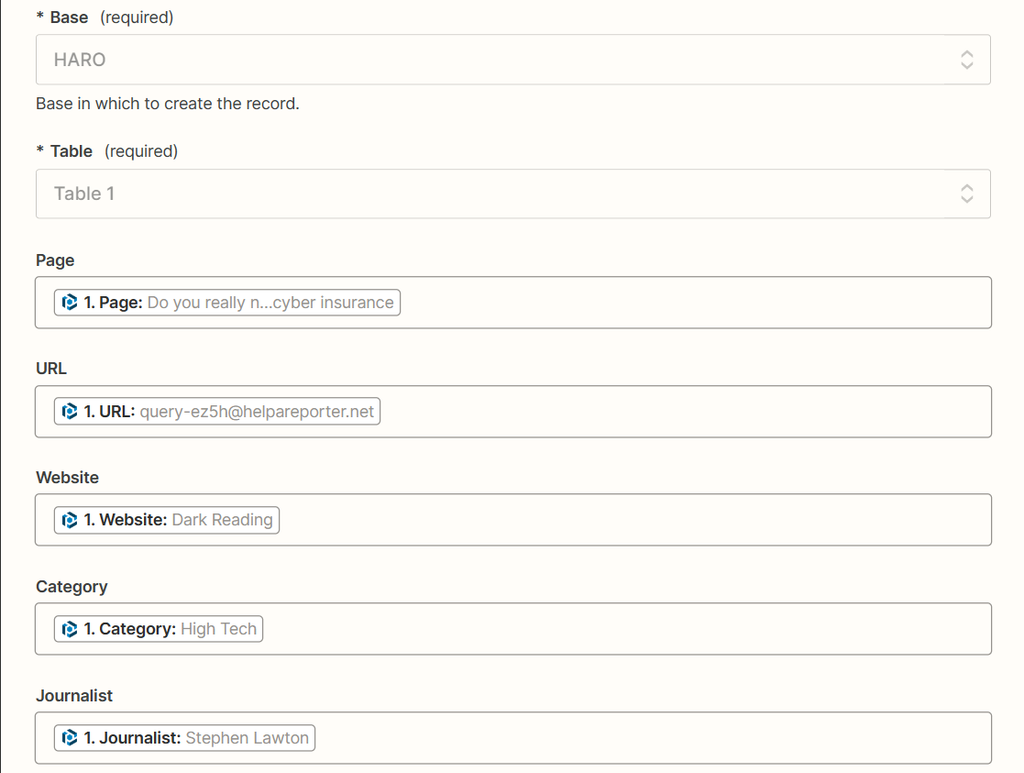Screen dimensions: 1024x773
Task: Click the step icon on the Page pill
Action: (x=69, y=301)
